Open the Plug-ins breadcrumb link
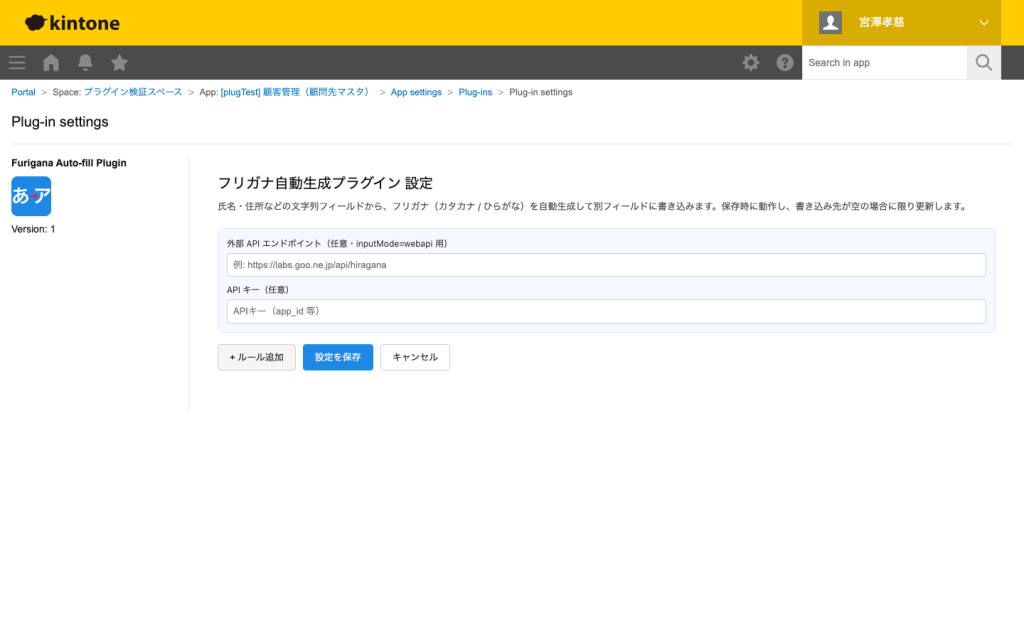Image resolution: width=1024 pixels, height=640 pixels. (x=475, y=91)
